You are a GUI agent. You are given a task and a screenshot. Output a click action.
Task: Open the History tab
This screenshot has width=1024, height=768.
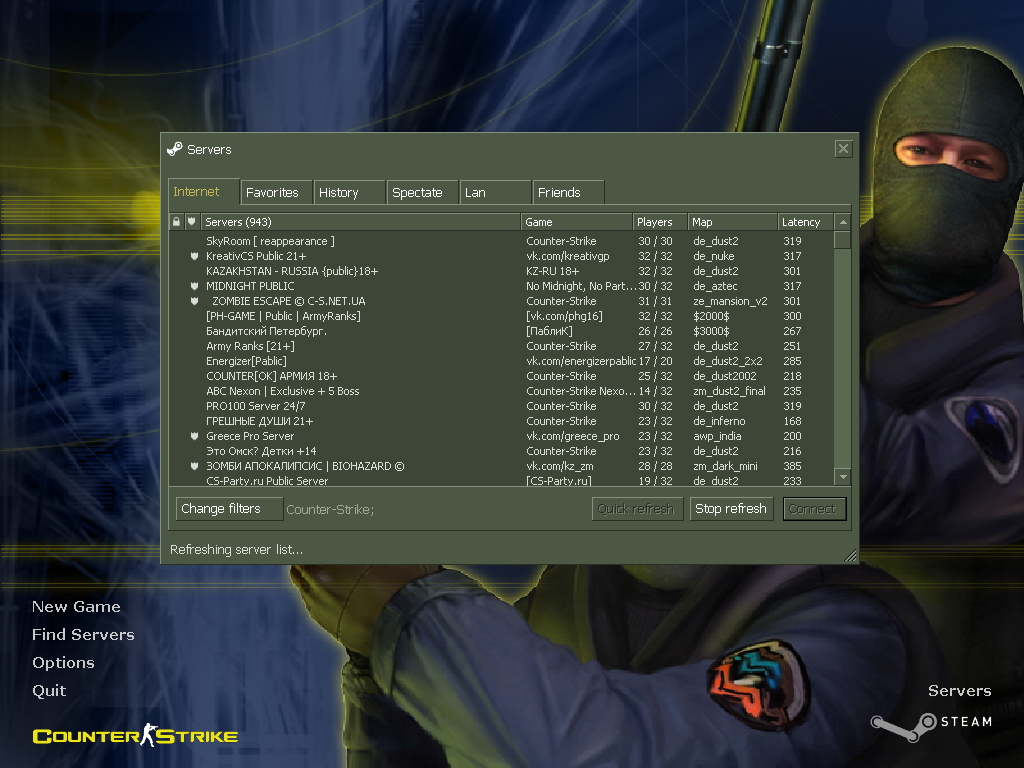(x=349, y=193)
